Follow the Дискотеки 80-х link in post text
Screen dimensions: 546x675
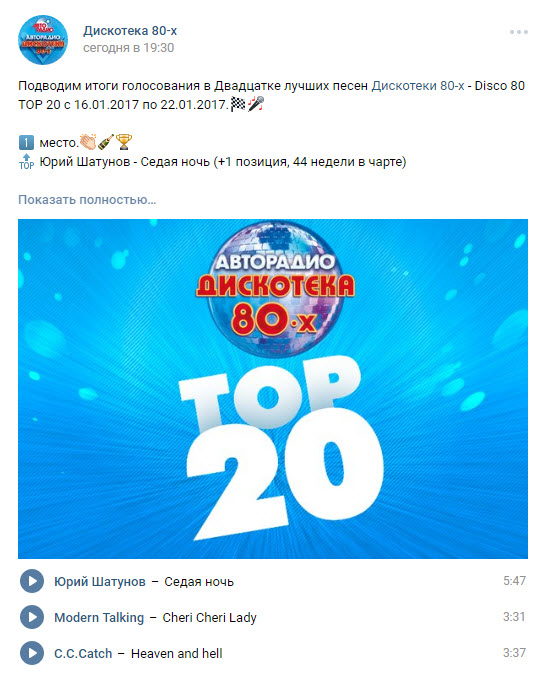(x=418, y=86)
